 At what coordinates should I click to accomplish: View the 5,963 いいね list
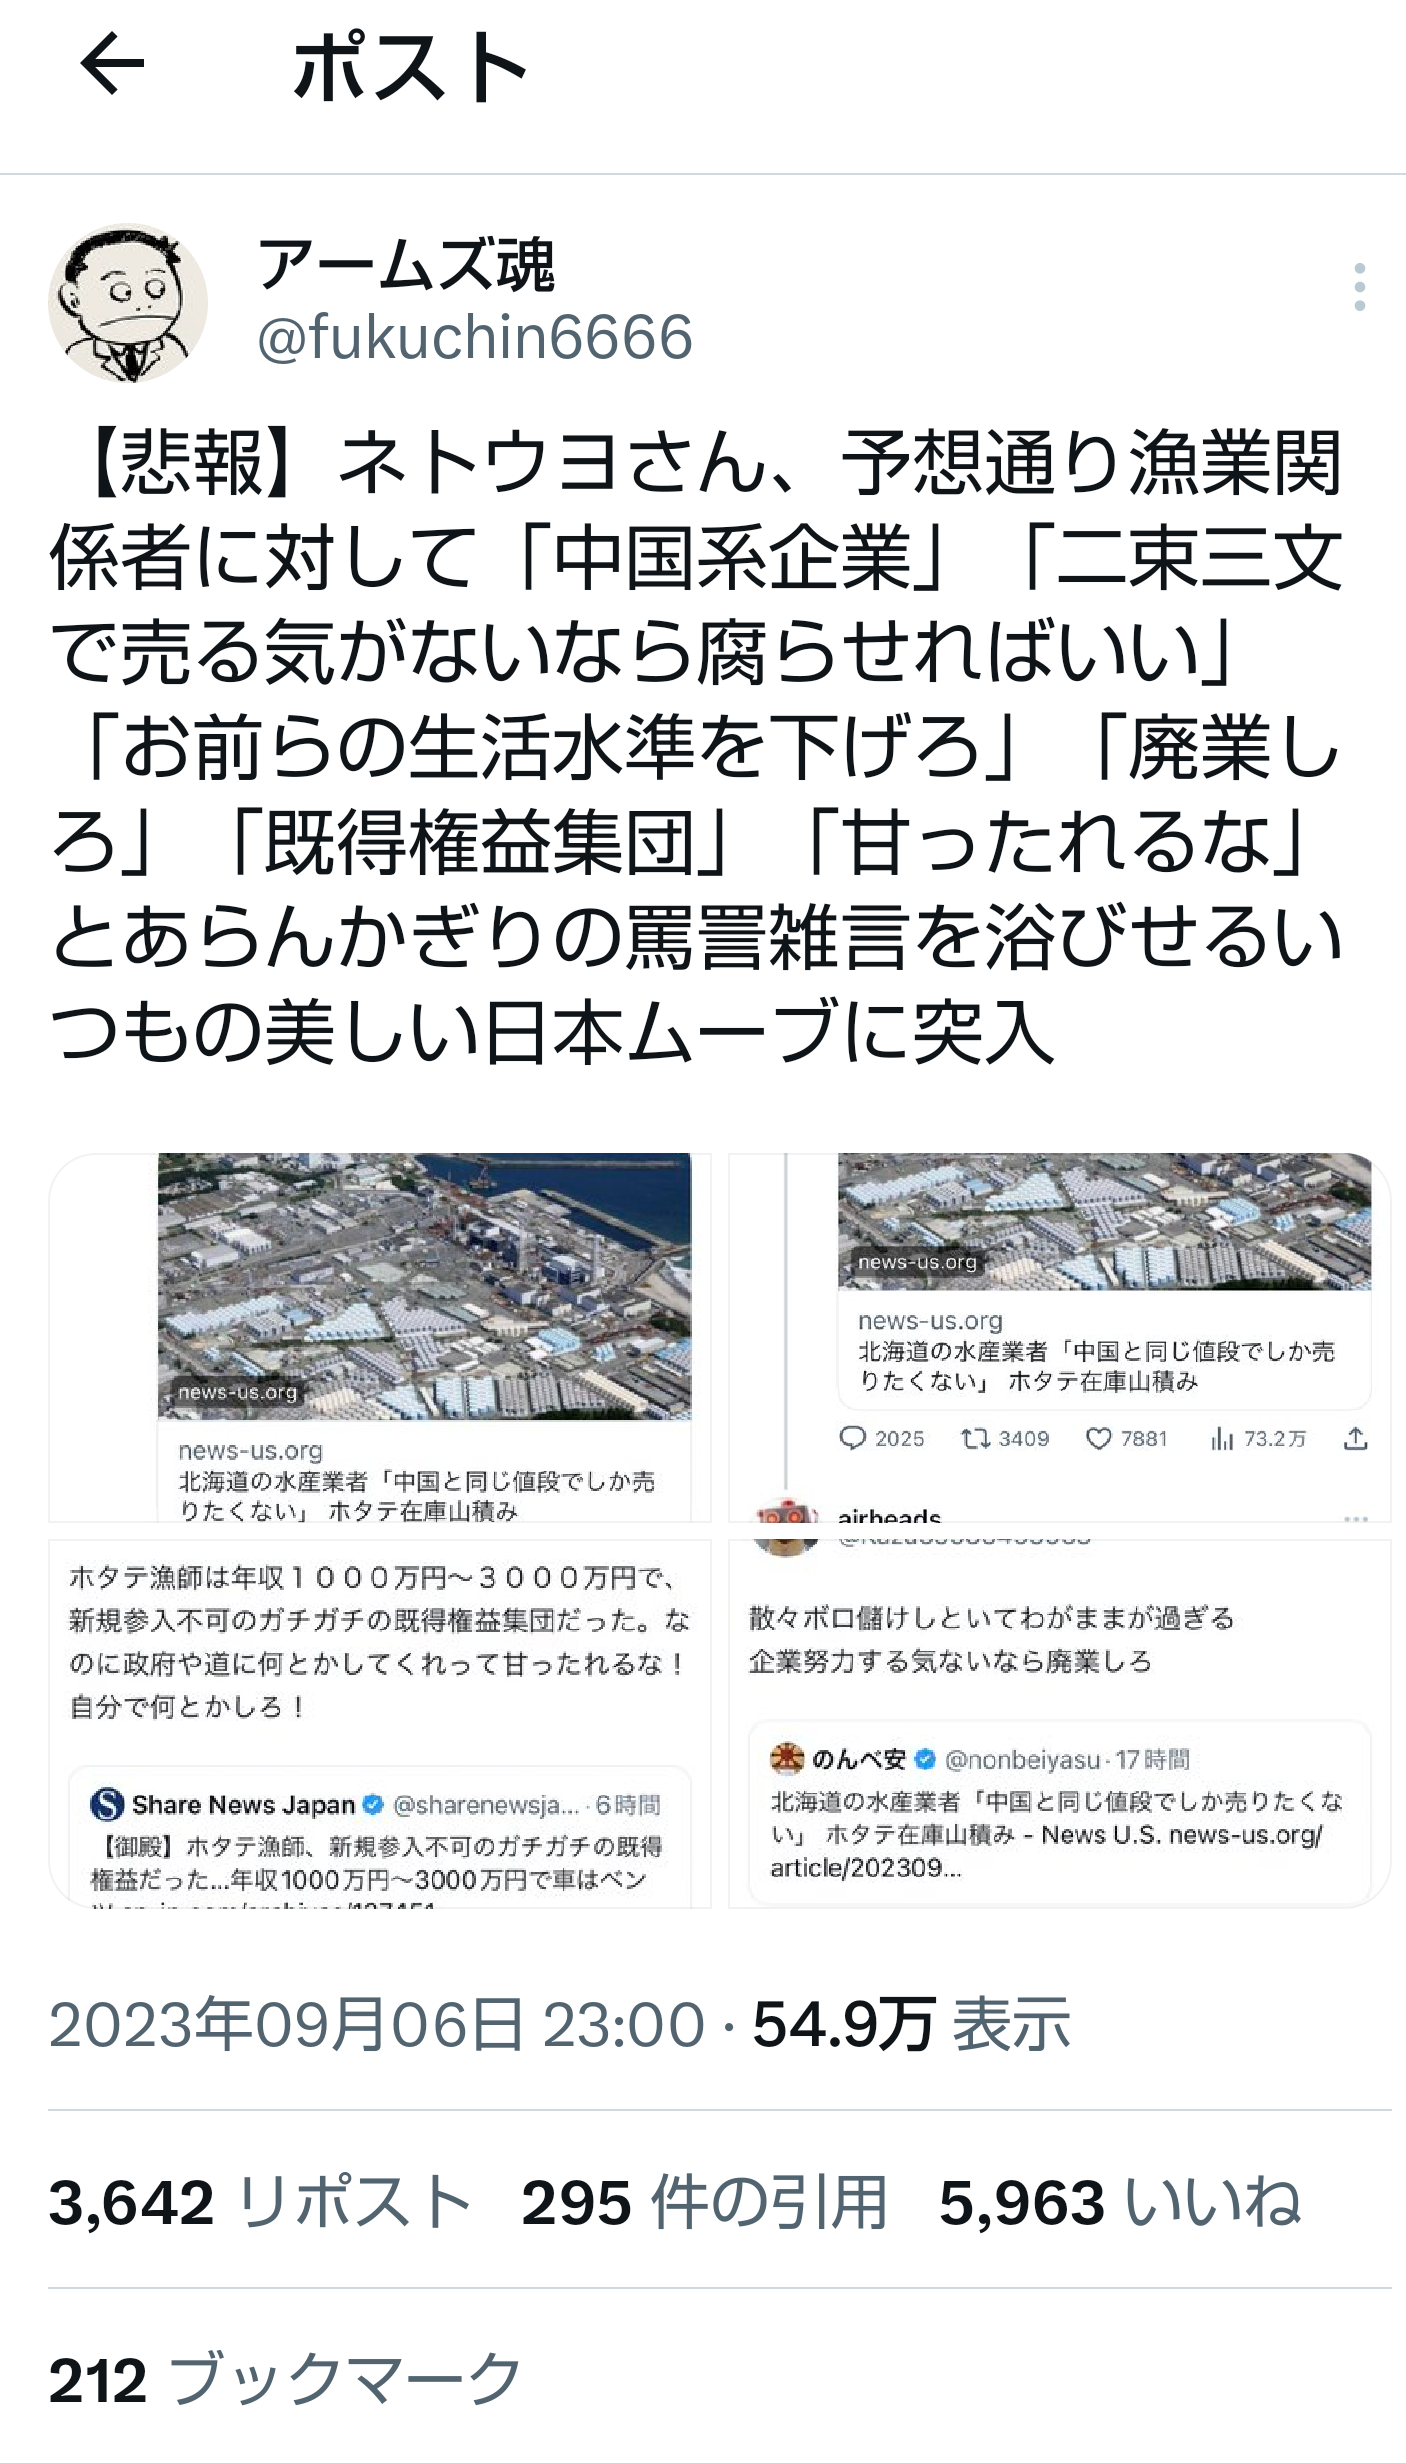(x=1120, y=2202)
